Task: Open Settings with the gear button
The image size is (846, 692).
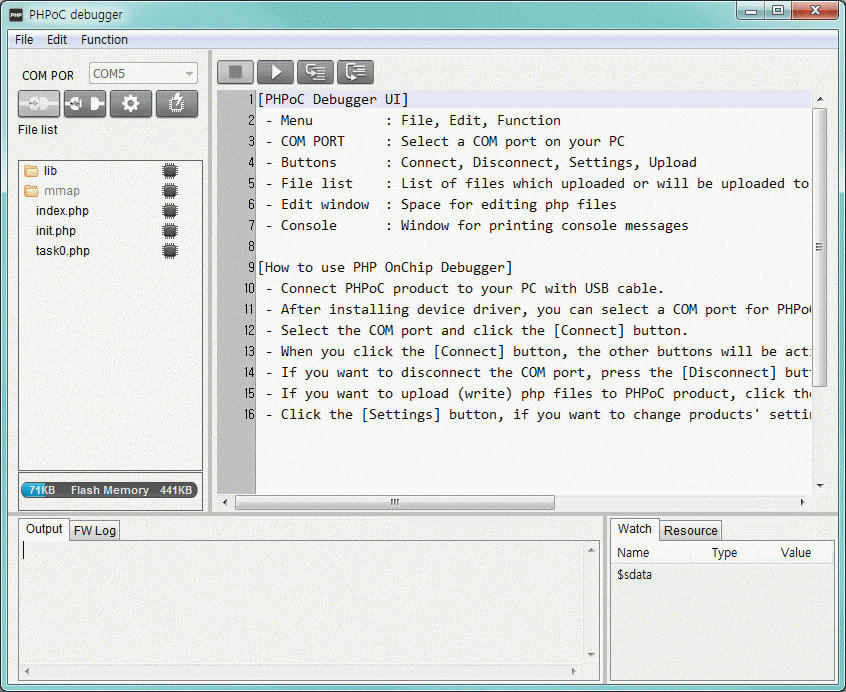Action: pos(131,103)
